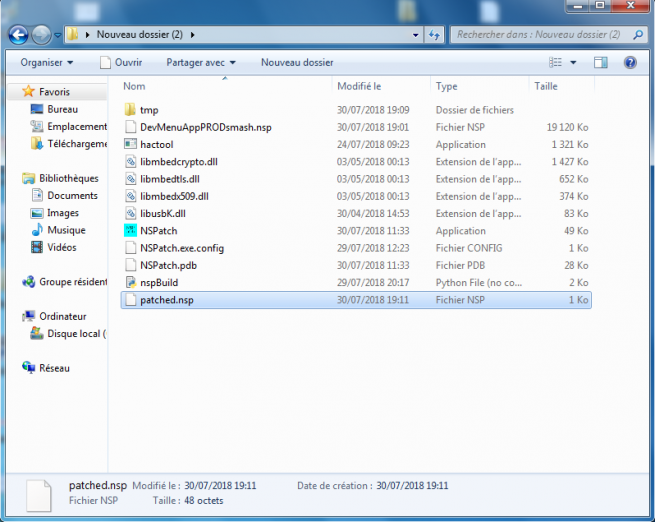This screenshot has height=522, width=655.
Task: Click the tmp folder name
Action: pos(149,110)
